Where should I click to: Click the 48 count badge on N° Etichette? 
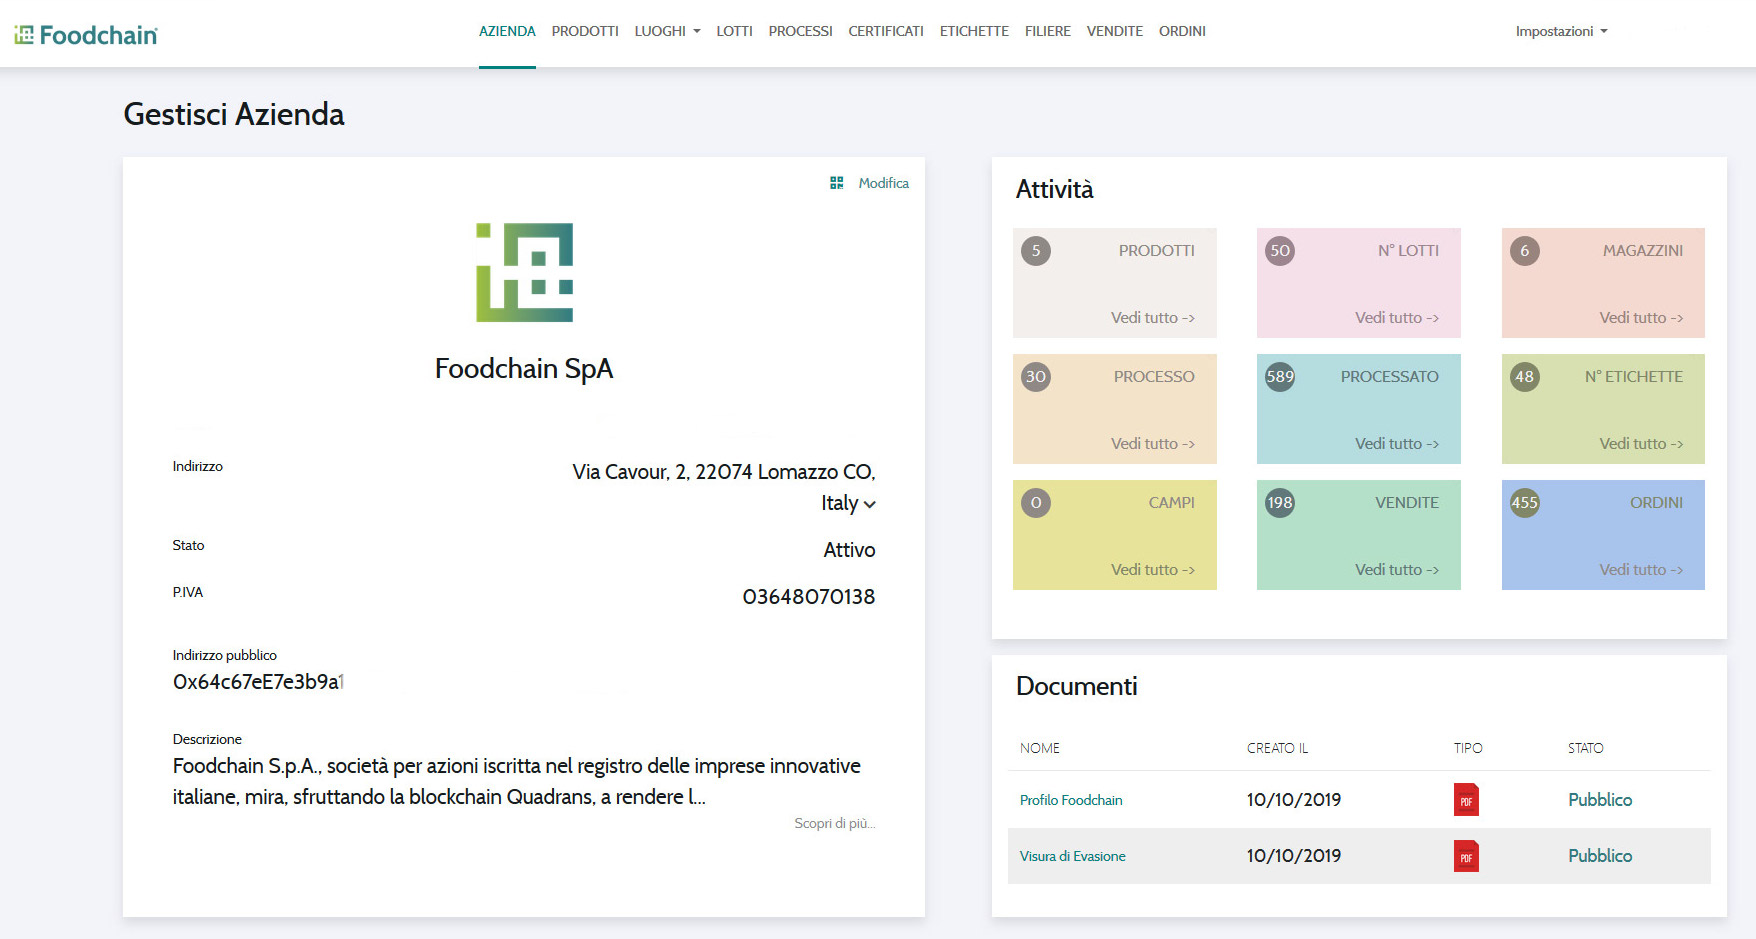[x=1524, y=377]
